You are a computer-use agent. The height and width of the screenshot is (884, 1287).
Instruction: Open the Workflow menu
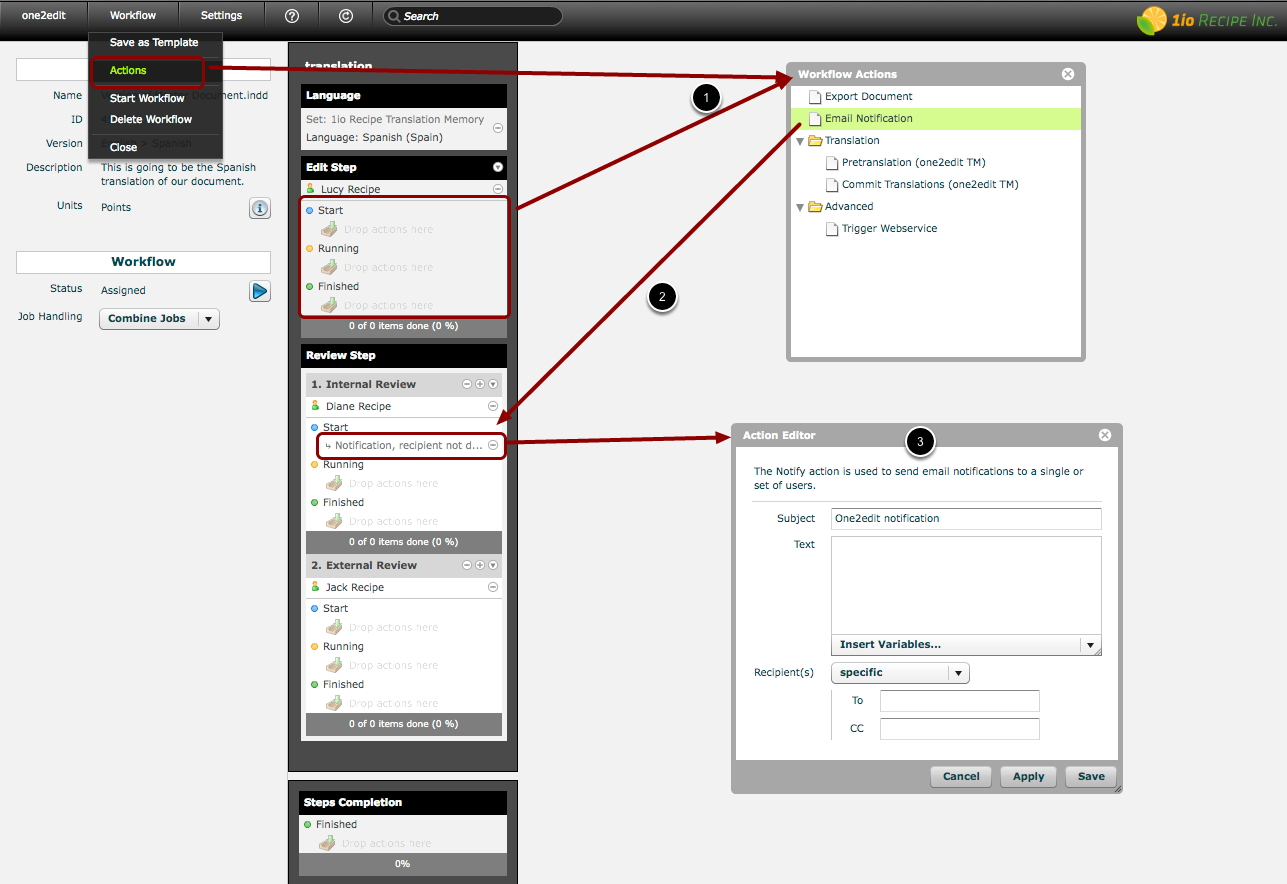click(x=133, y=16)
